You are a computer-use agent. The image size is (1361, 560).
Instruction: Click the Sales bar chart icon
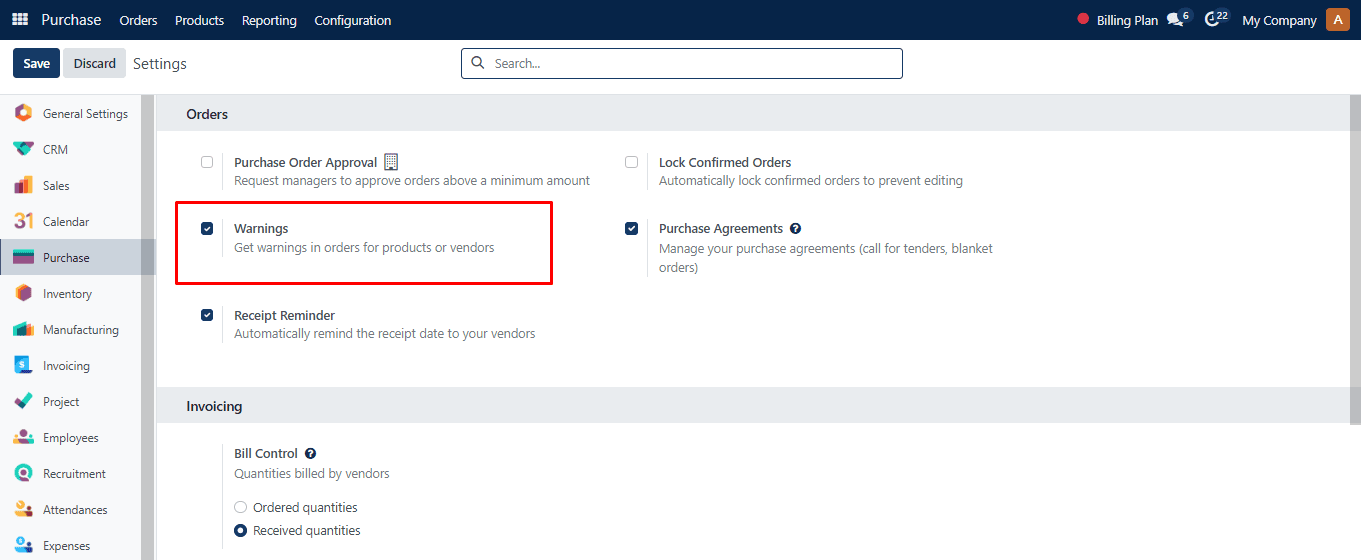click(x=23, y=185)
